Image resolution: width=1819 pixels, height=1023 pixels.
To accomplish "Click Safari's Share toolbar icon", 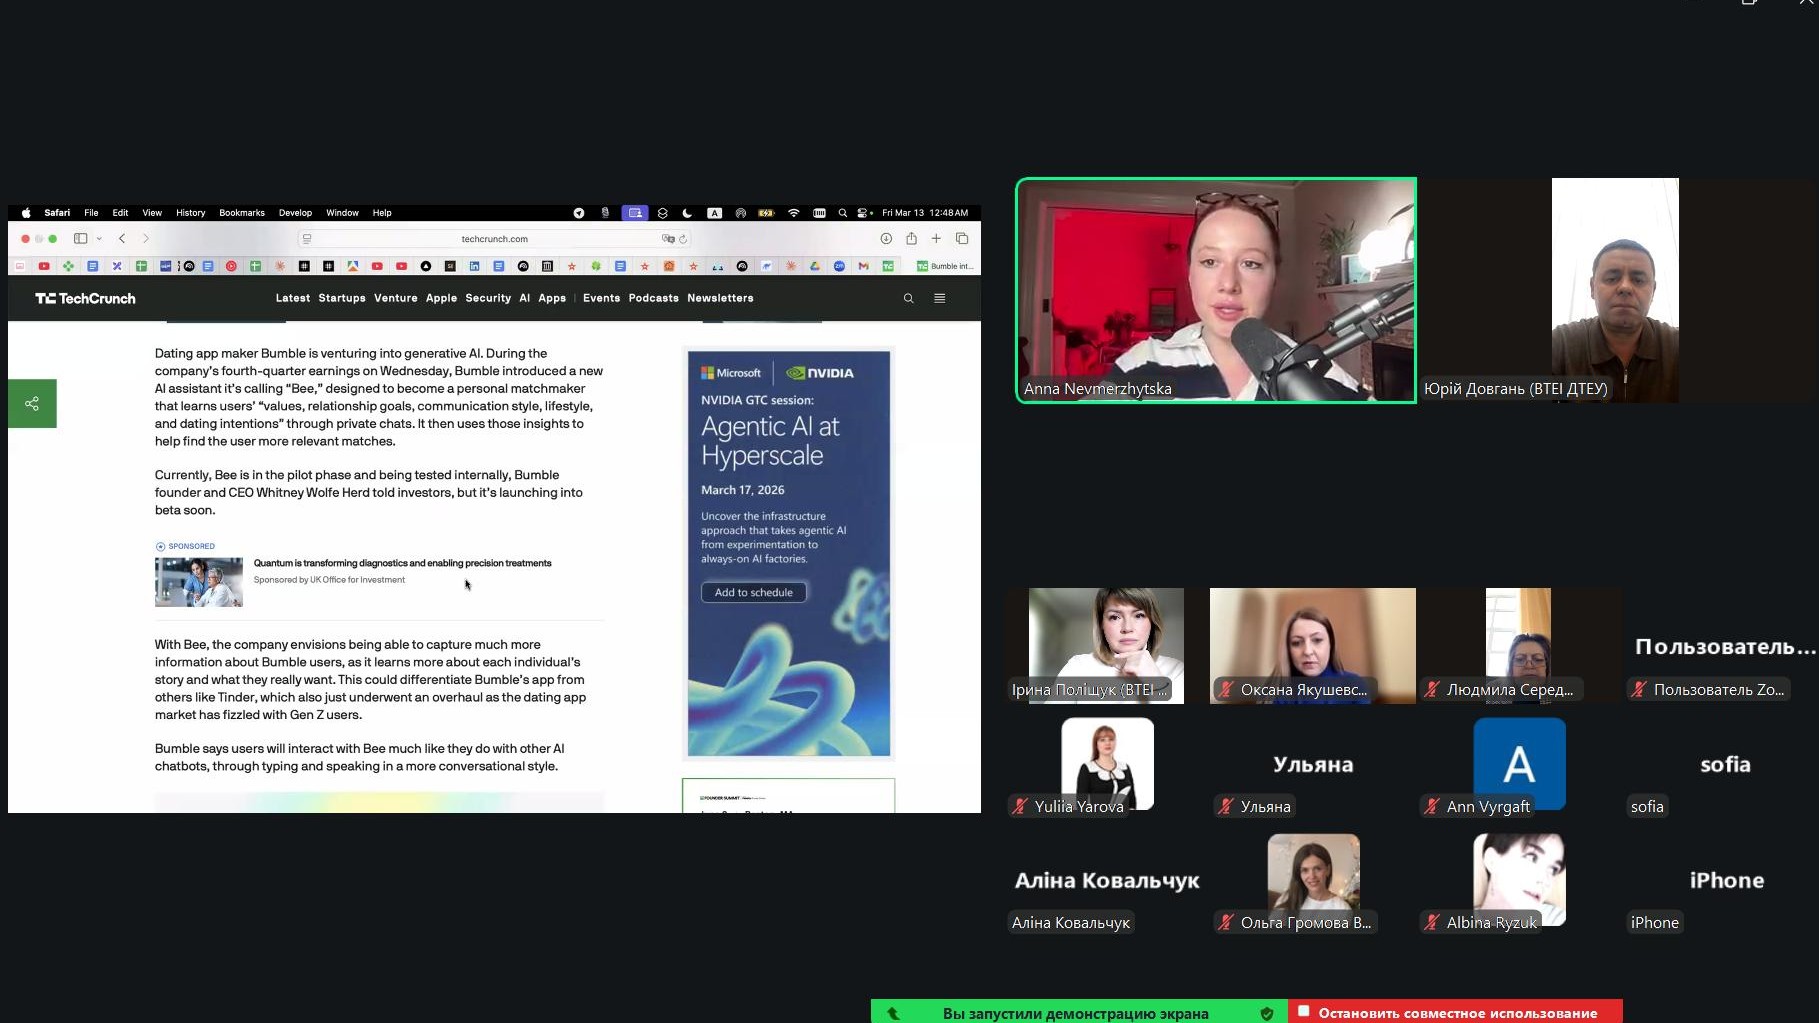I will pyautogui.click(x=911, y=239).
